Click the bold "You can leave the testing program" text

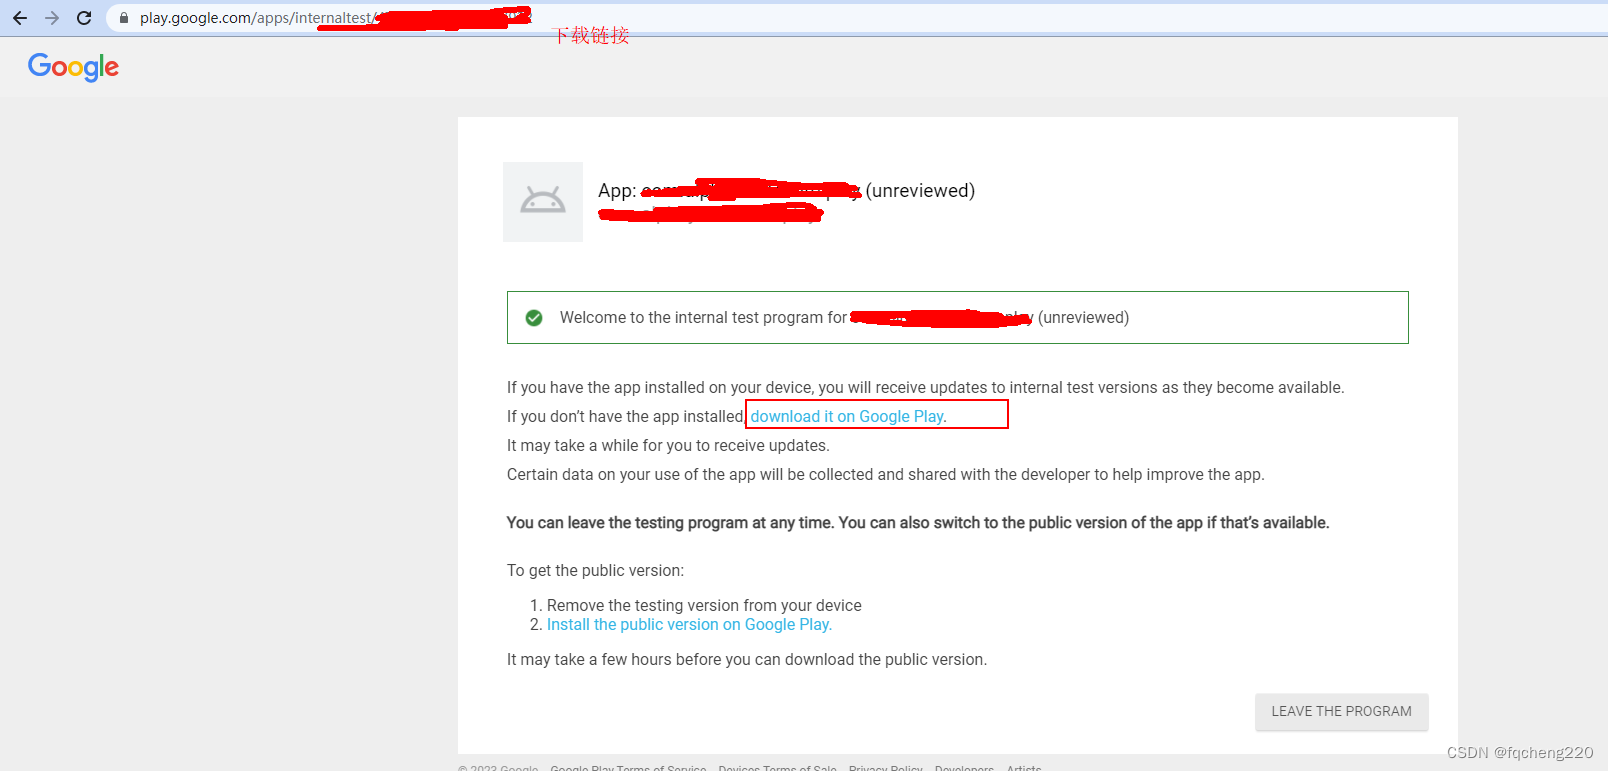point(918,523)
